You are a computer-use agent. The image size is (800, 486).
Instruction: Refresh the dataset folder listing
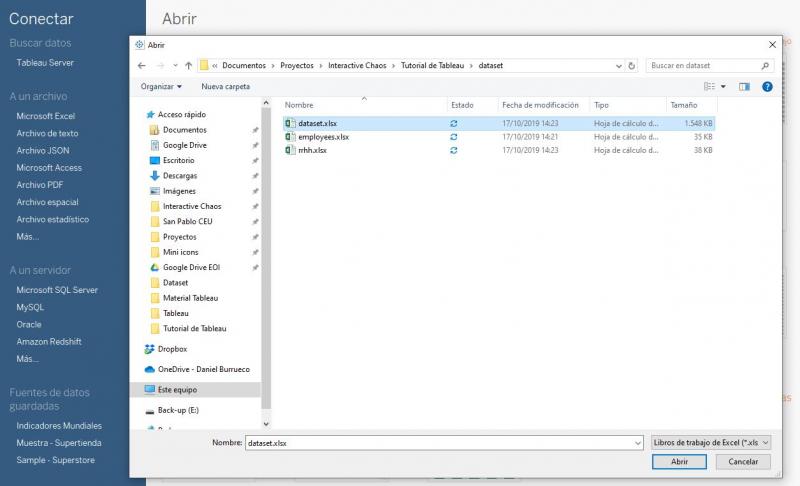(632, 65)
